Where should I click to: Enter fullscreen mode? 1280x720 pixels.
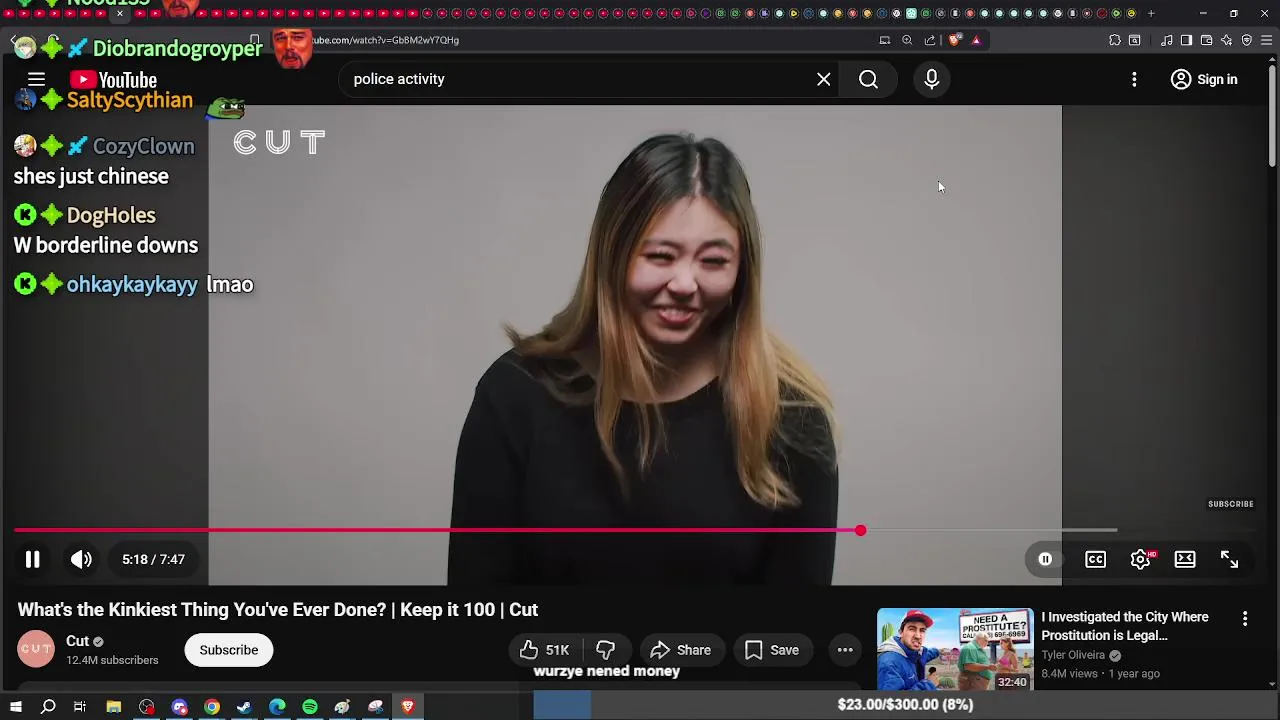(1229, 559)
